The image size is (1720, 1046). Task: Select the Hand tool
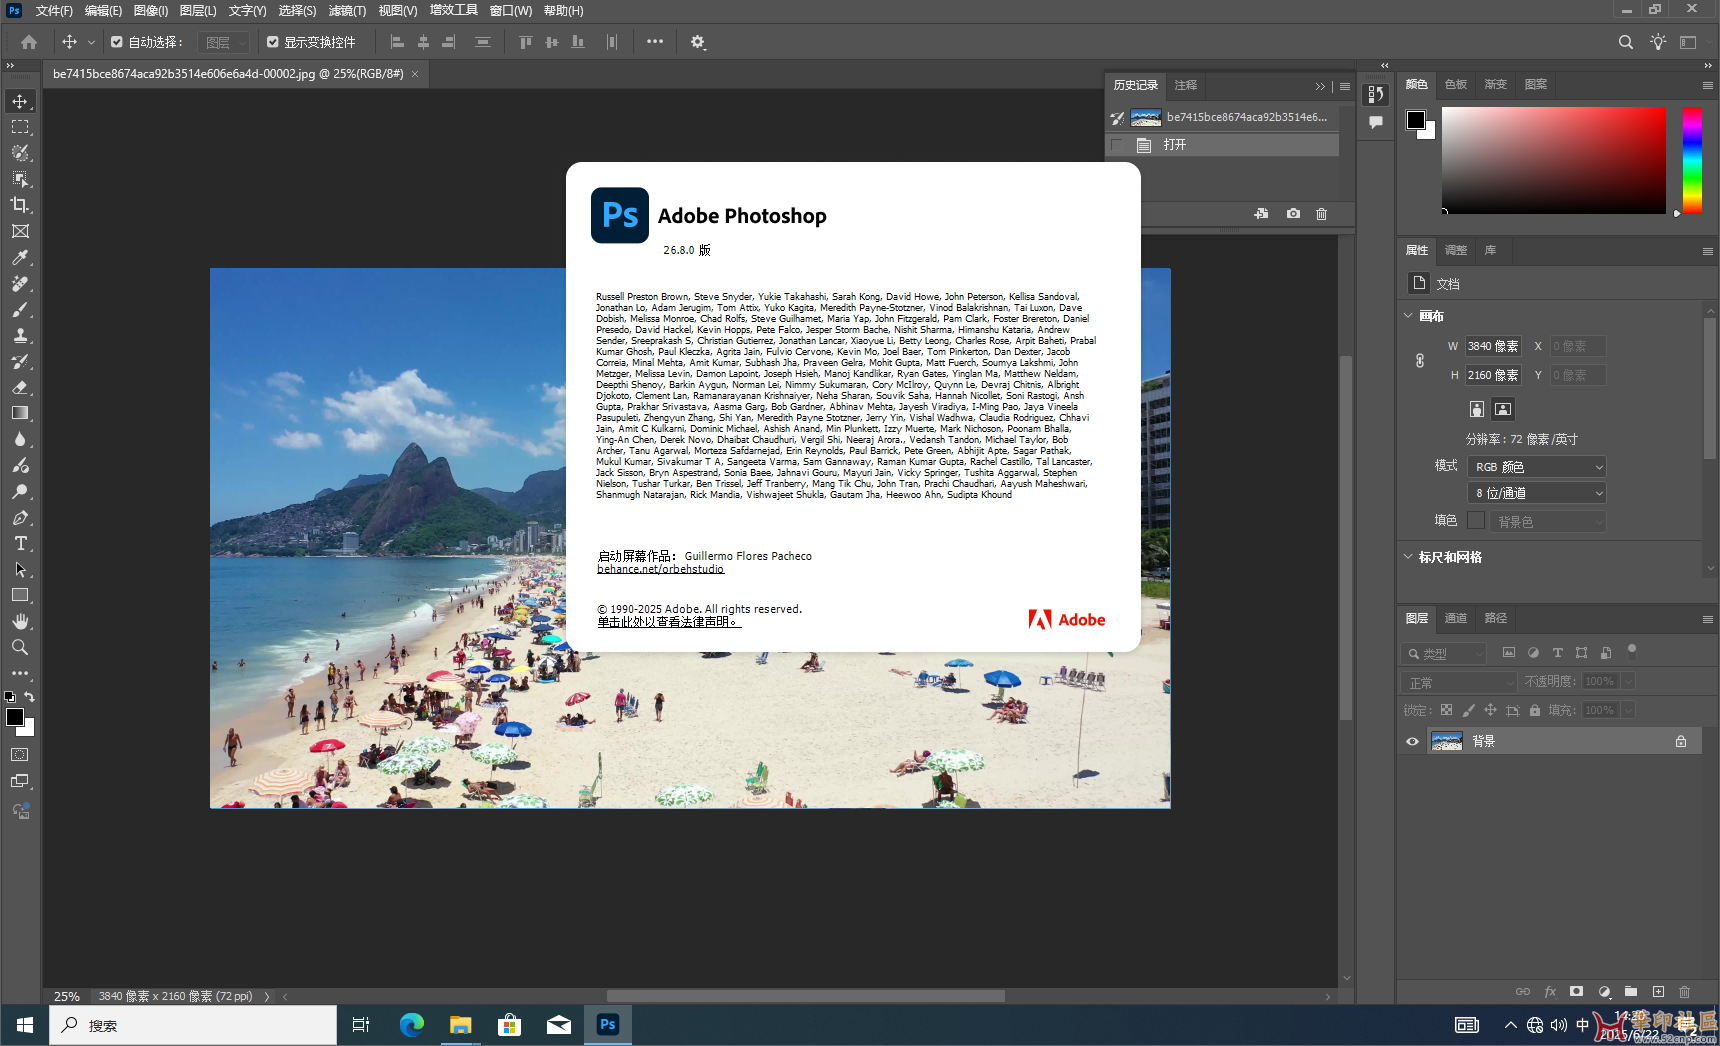(x=20, y=621)
